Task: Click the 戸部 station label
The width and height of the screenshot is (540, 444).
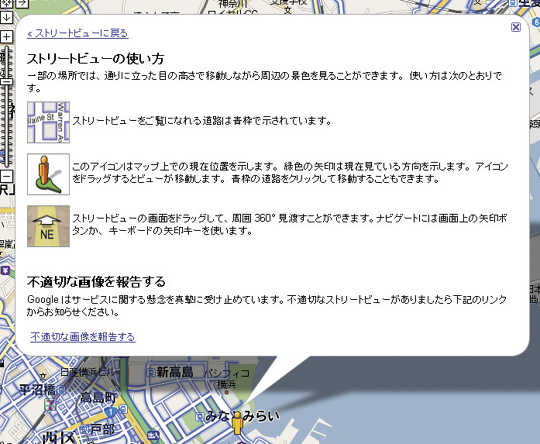Action: pos(103,429)
